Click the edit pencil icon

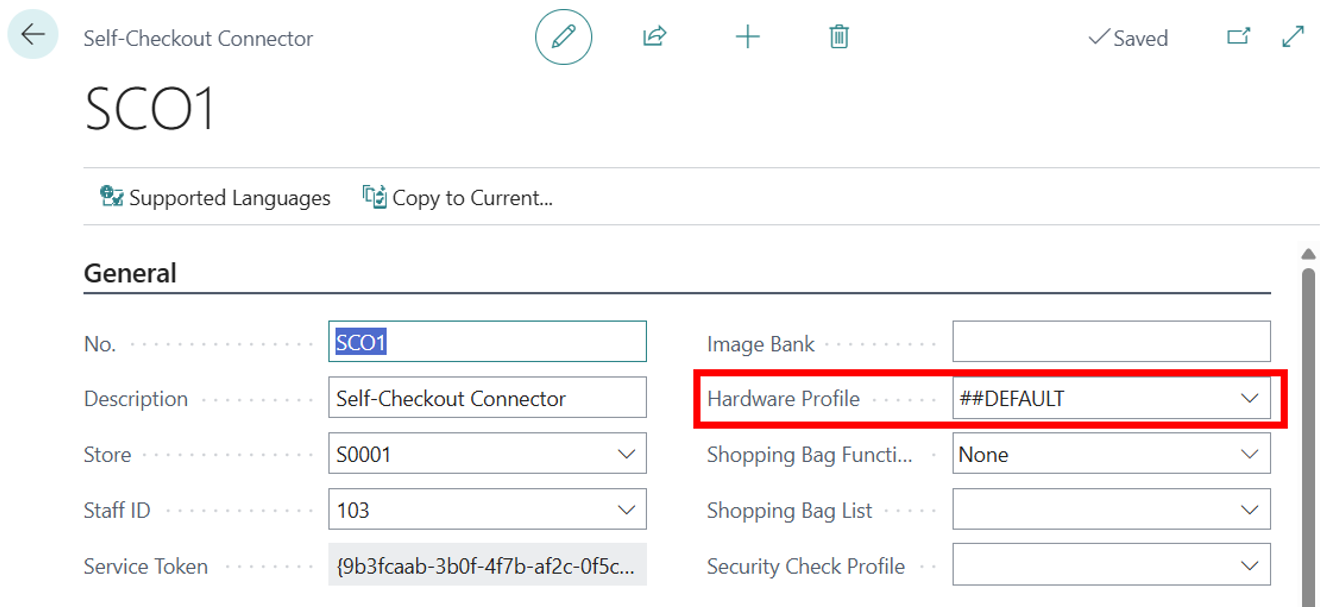(563, 37)
